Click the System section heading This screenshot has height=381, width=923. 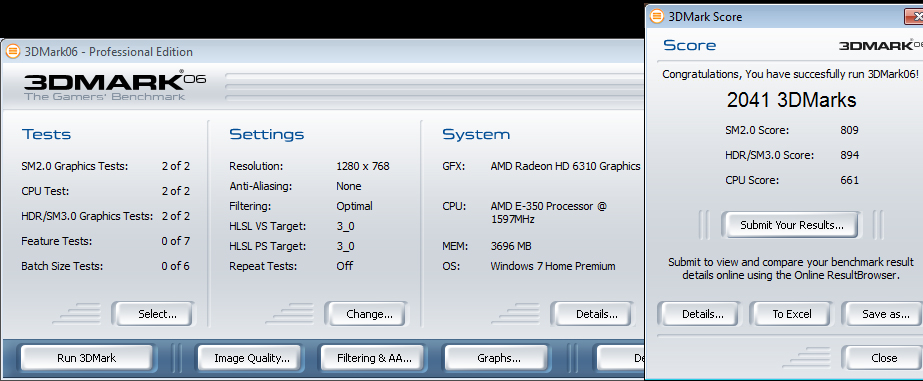pos(476,134)
